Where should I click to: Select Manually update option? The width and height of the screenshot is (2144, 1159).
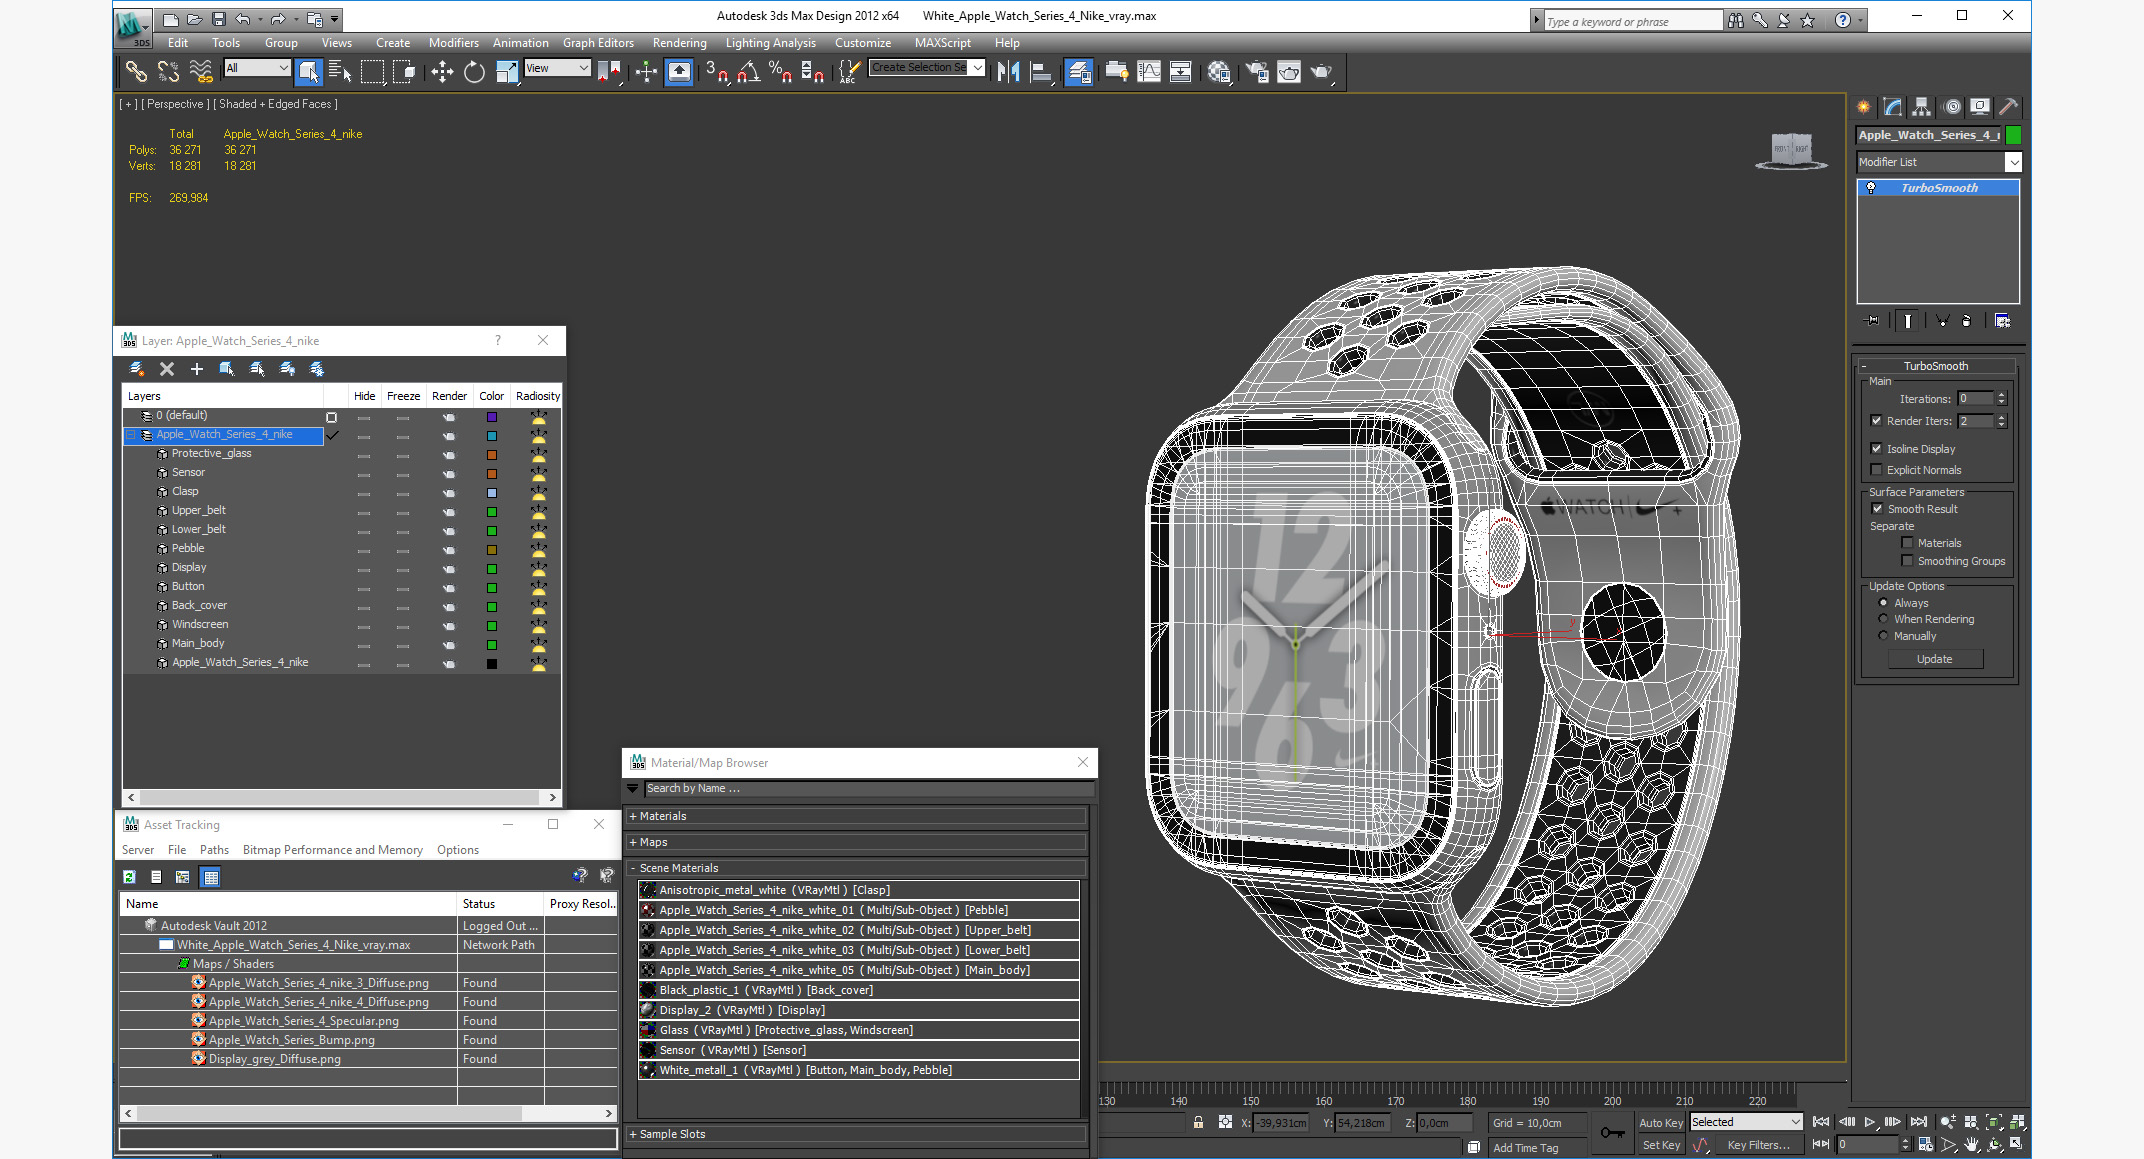coord(1883,636)
